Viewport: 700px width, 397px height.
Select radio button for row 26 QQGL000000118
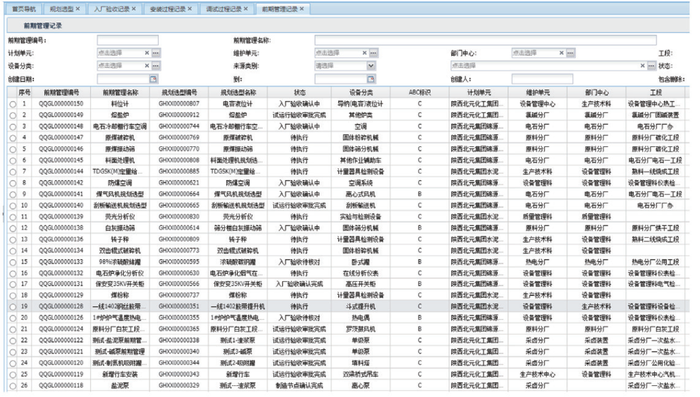pos(12,386)
